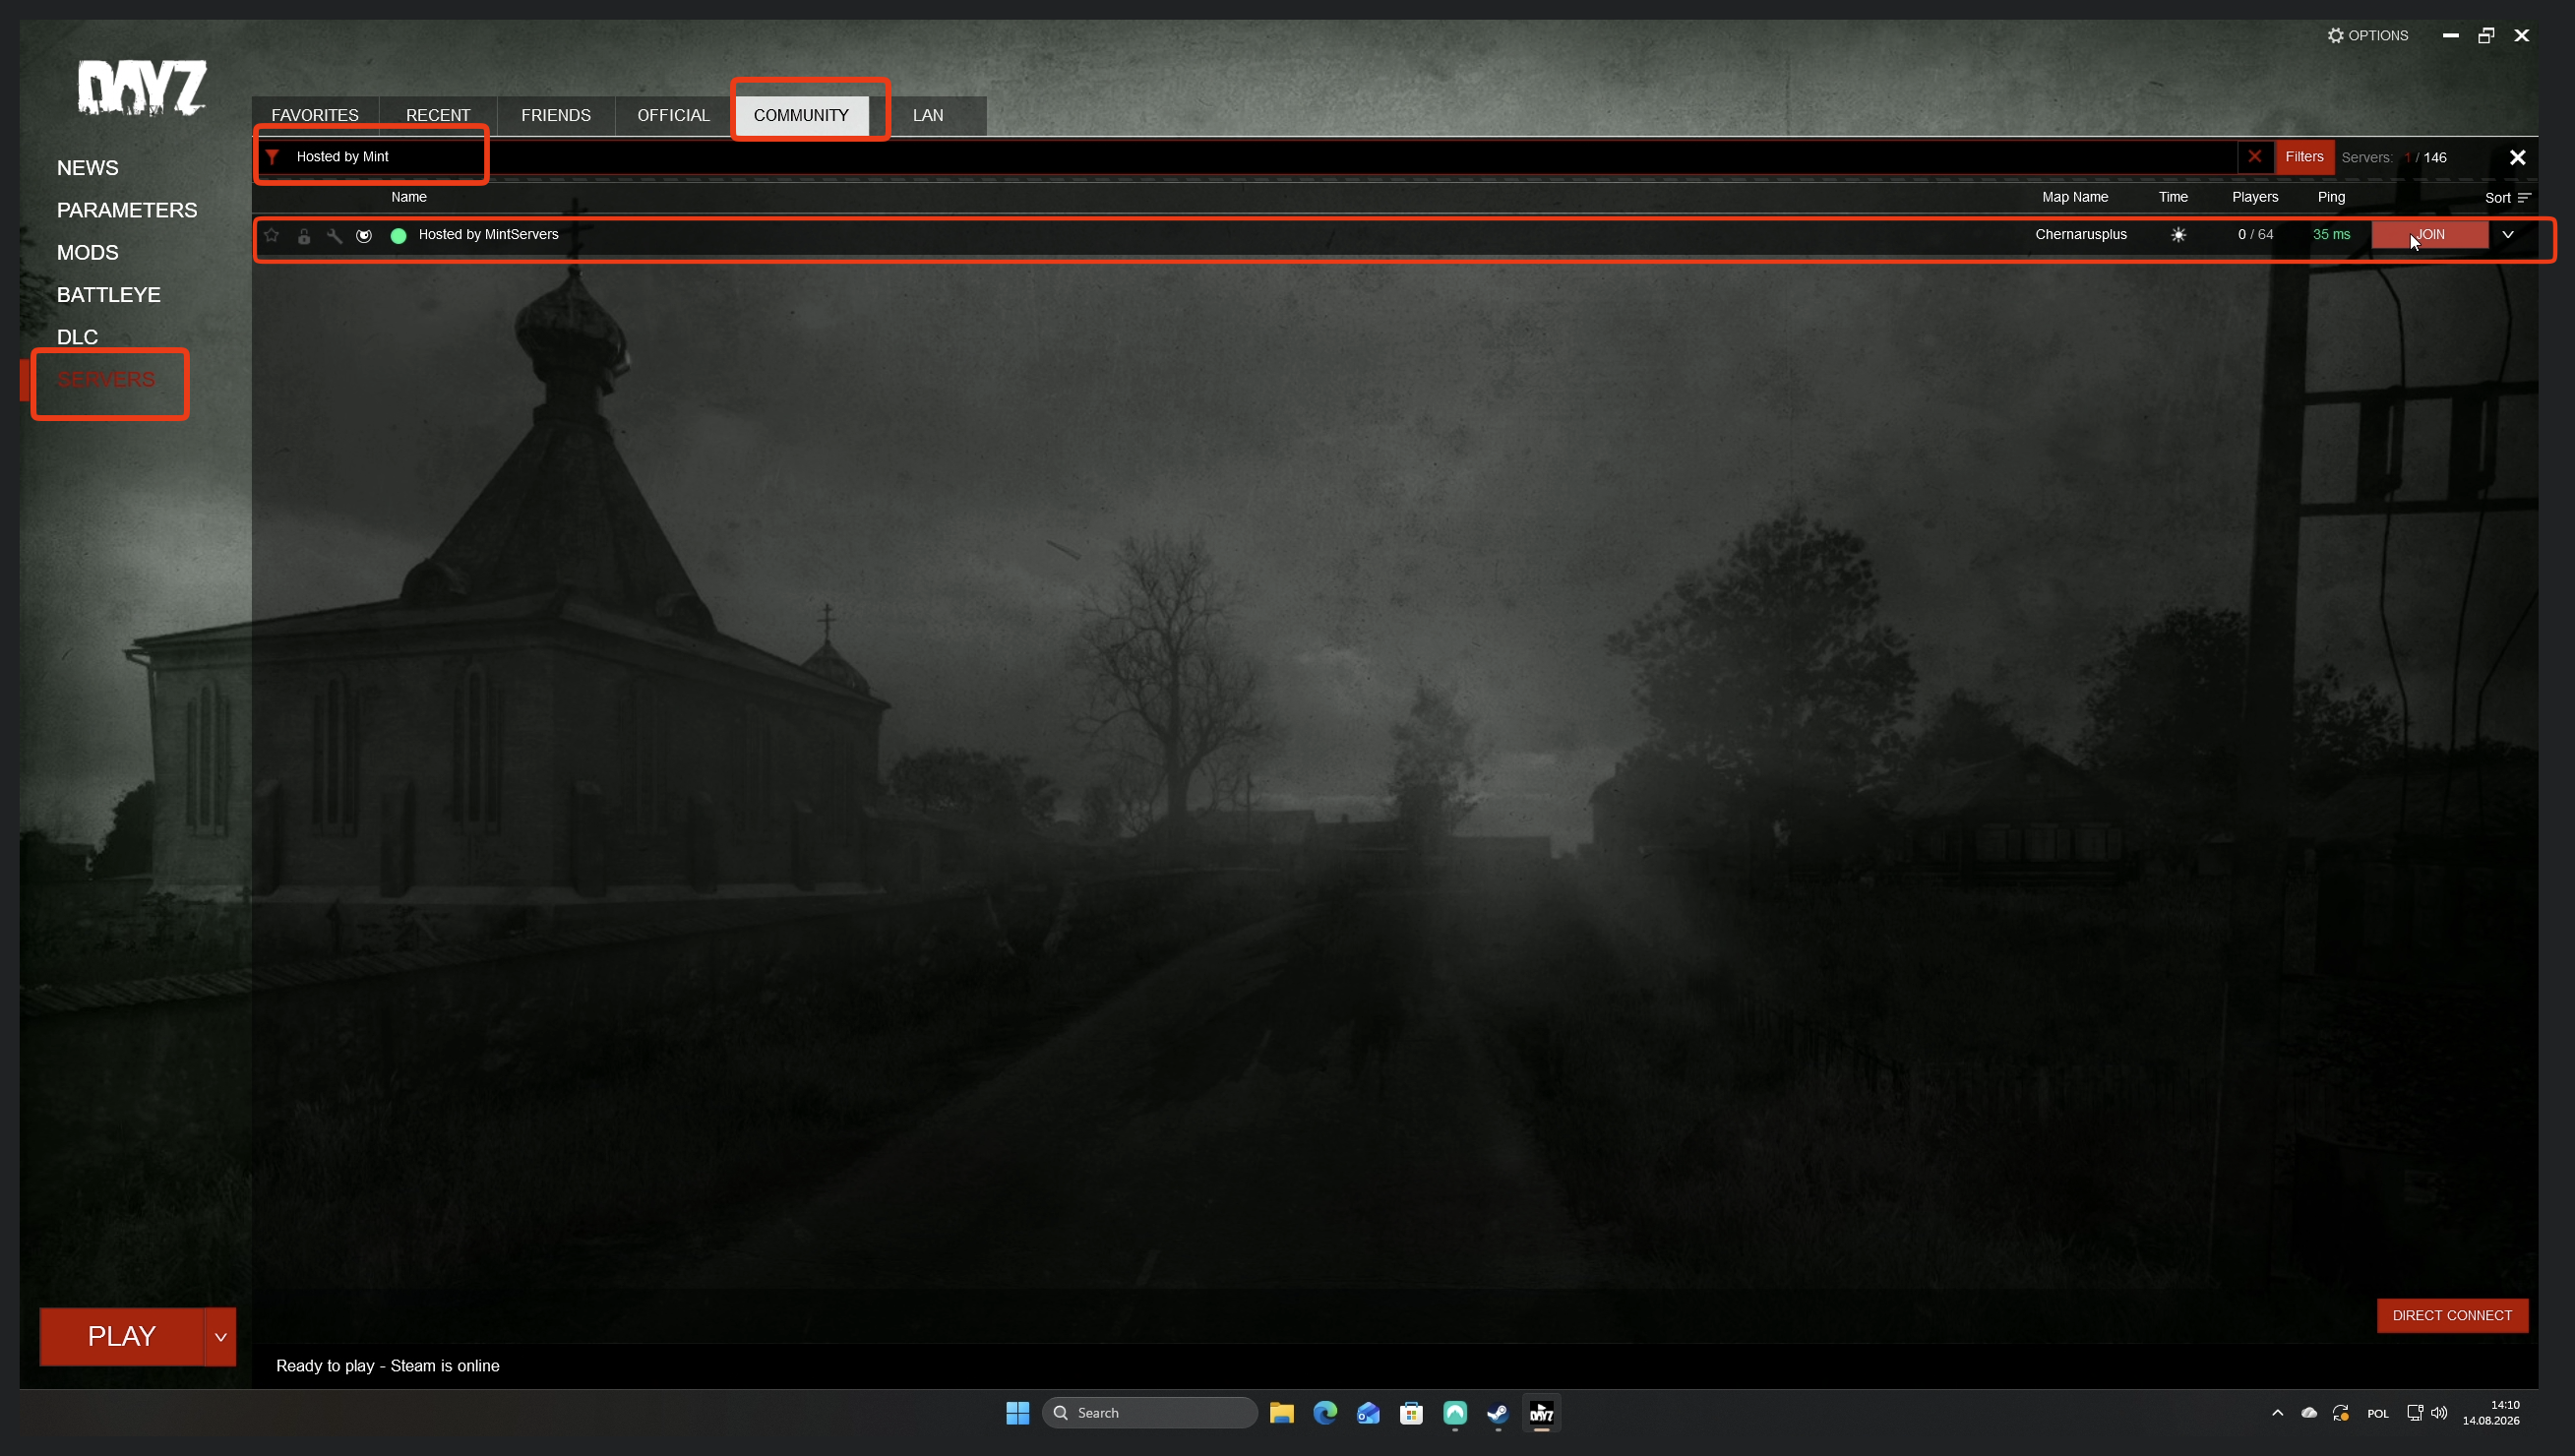This screenshot has height=1456, width=2575.
Task: Click the Ready to play status text
Action: point(388,1366)
